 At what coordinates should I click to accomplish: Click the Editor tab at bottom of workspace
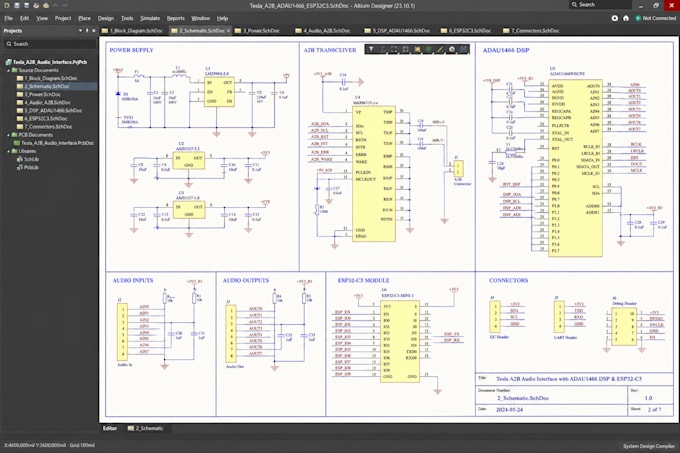point(110,428)
